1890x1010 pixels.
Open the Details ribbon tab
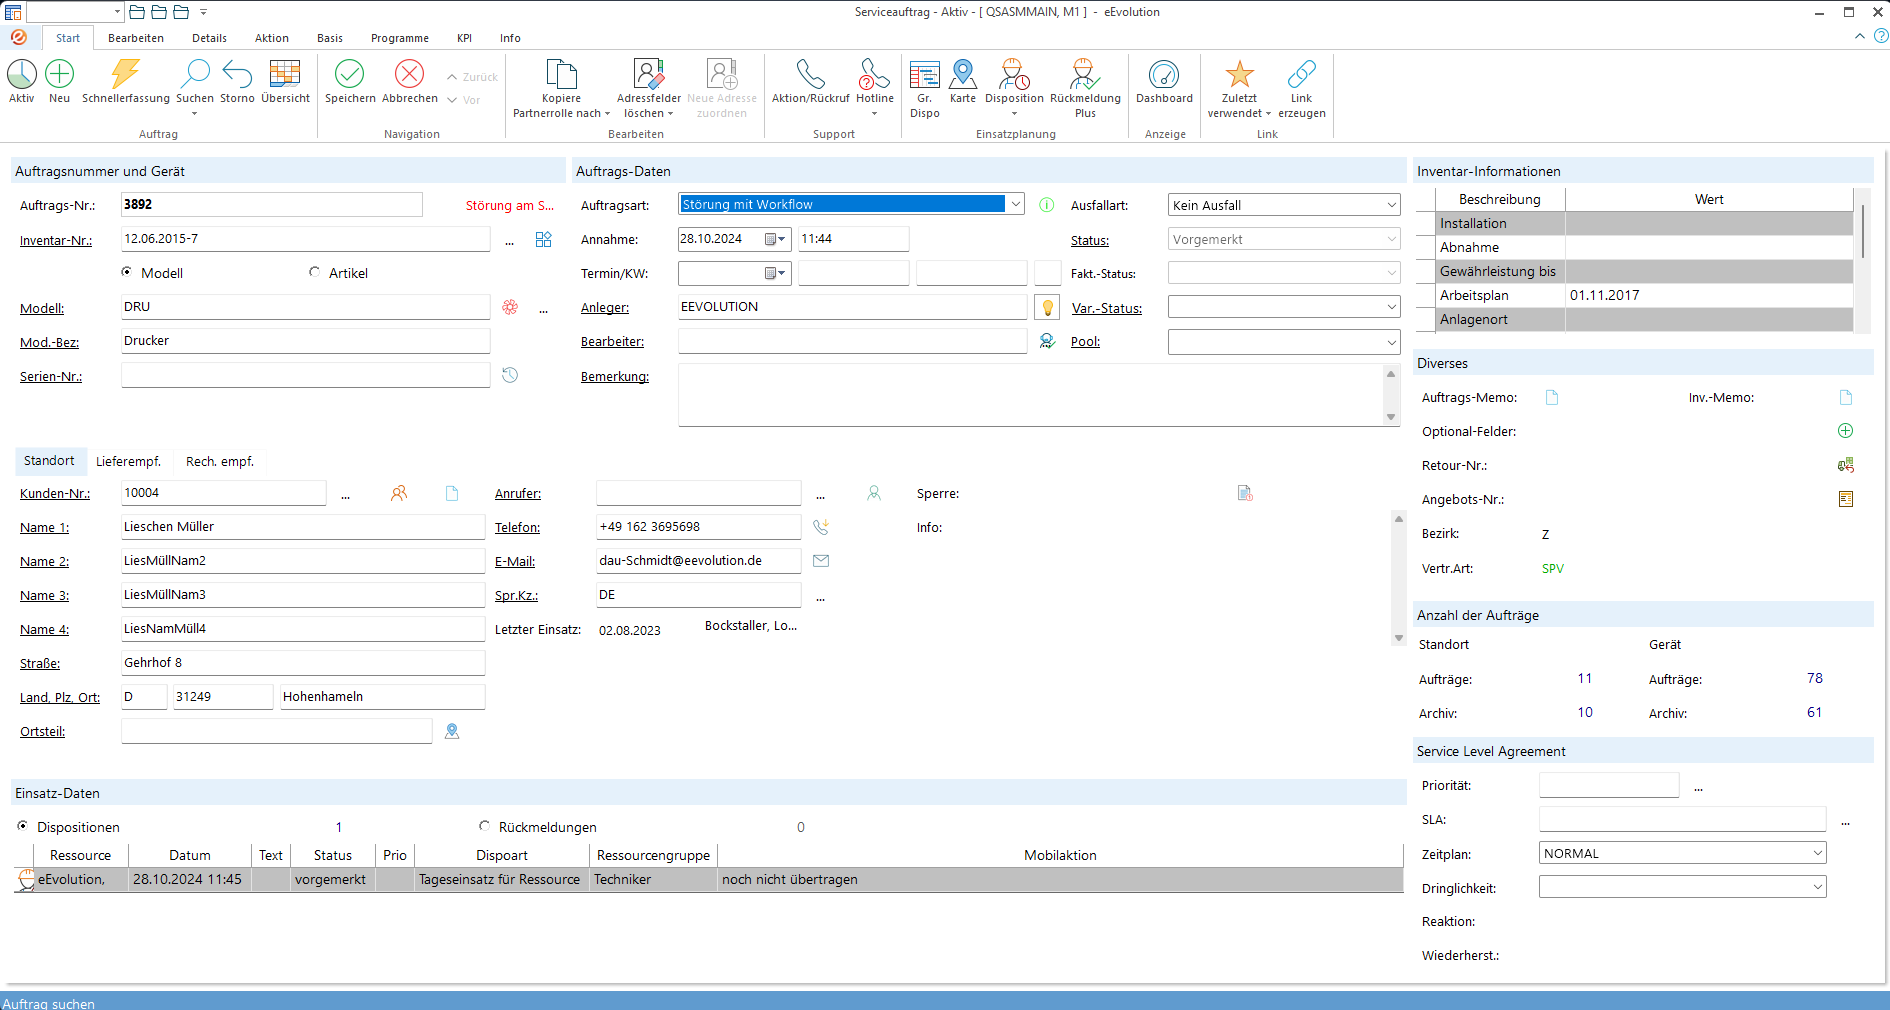click(x=209, y=38)
